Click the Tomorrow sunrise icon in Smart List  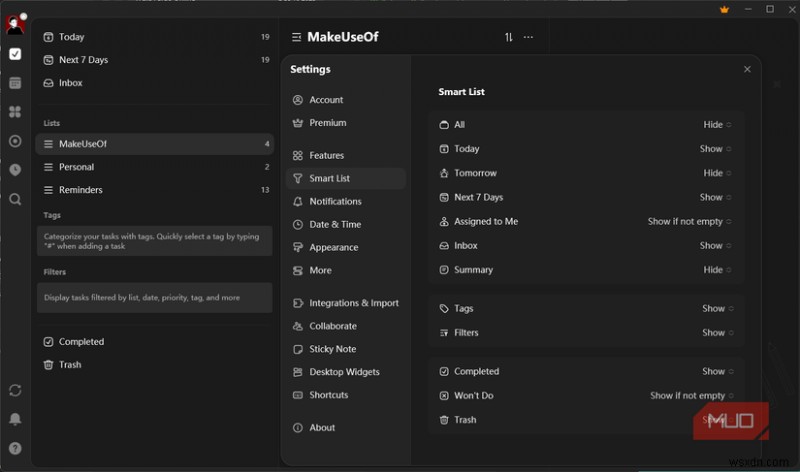(444, 173)
